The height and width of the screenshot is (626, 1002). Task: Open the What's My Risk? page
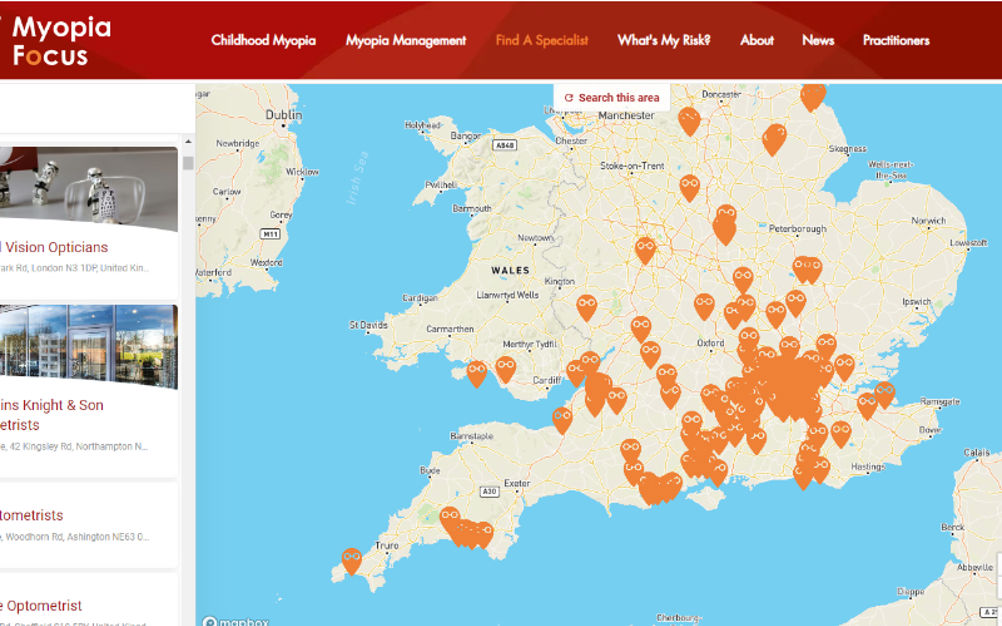pyautogui.click(x=664, y=40)
